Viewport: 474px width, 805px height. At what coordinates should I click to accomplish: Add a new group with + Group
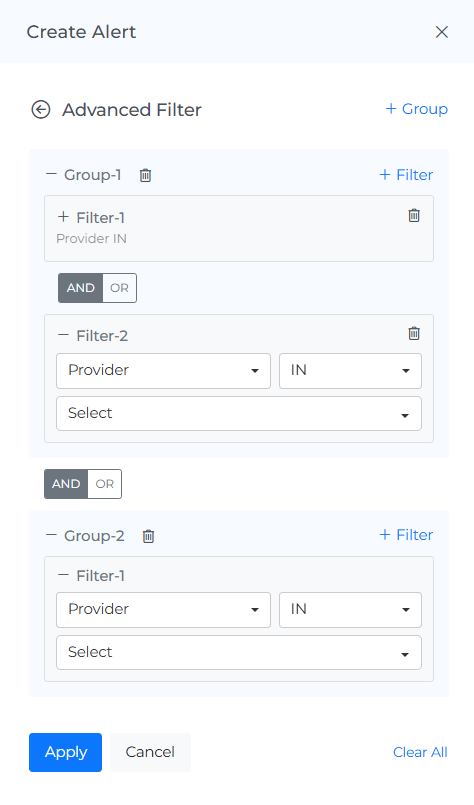point(416,109)
